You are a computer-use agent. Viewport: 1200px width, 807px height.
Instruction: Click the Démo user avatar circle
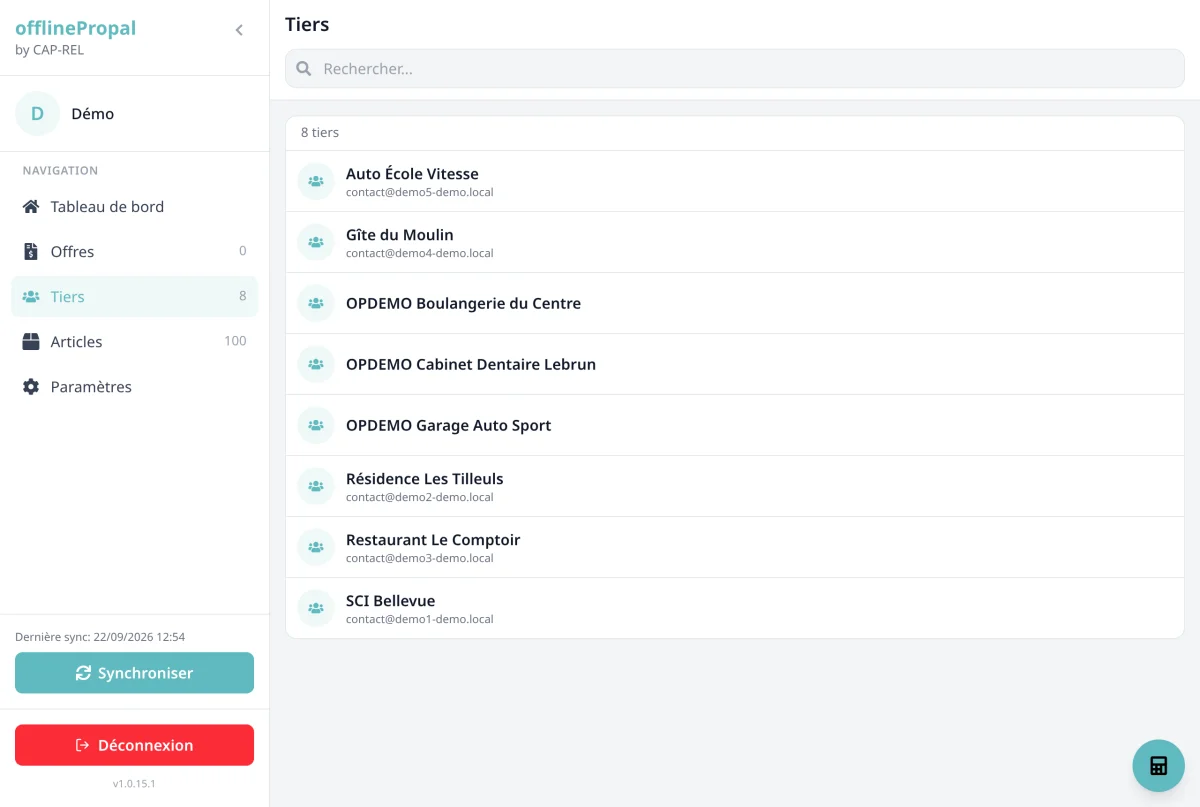coord(38,114)
